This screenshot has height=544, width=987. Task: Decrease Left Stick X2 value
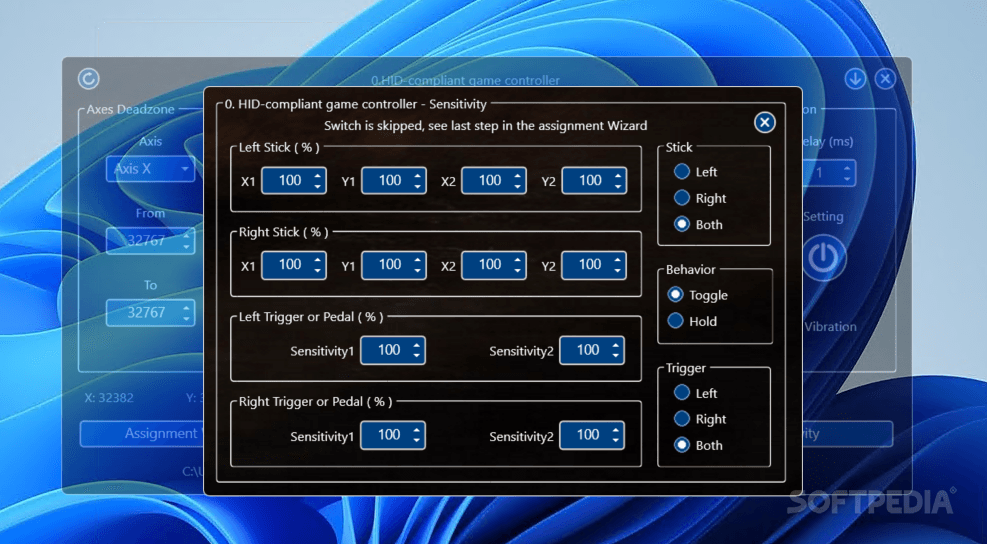point(518,186)
